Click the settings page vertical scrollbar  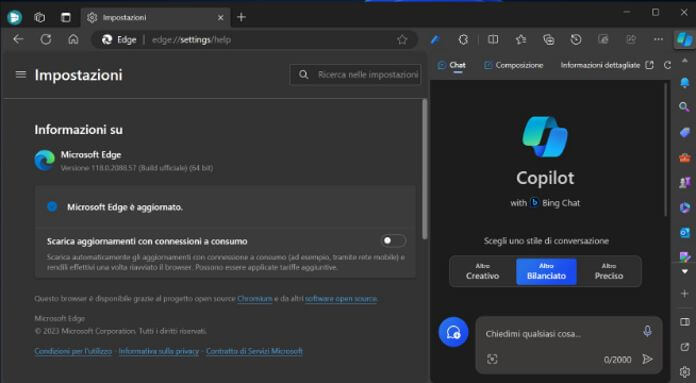coord(425,169)
